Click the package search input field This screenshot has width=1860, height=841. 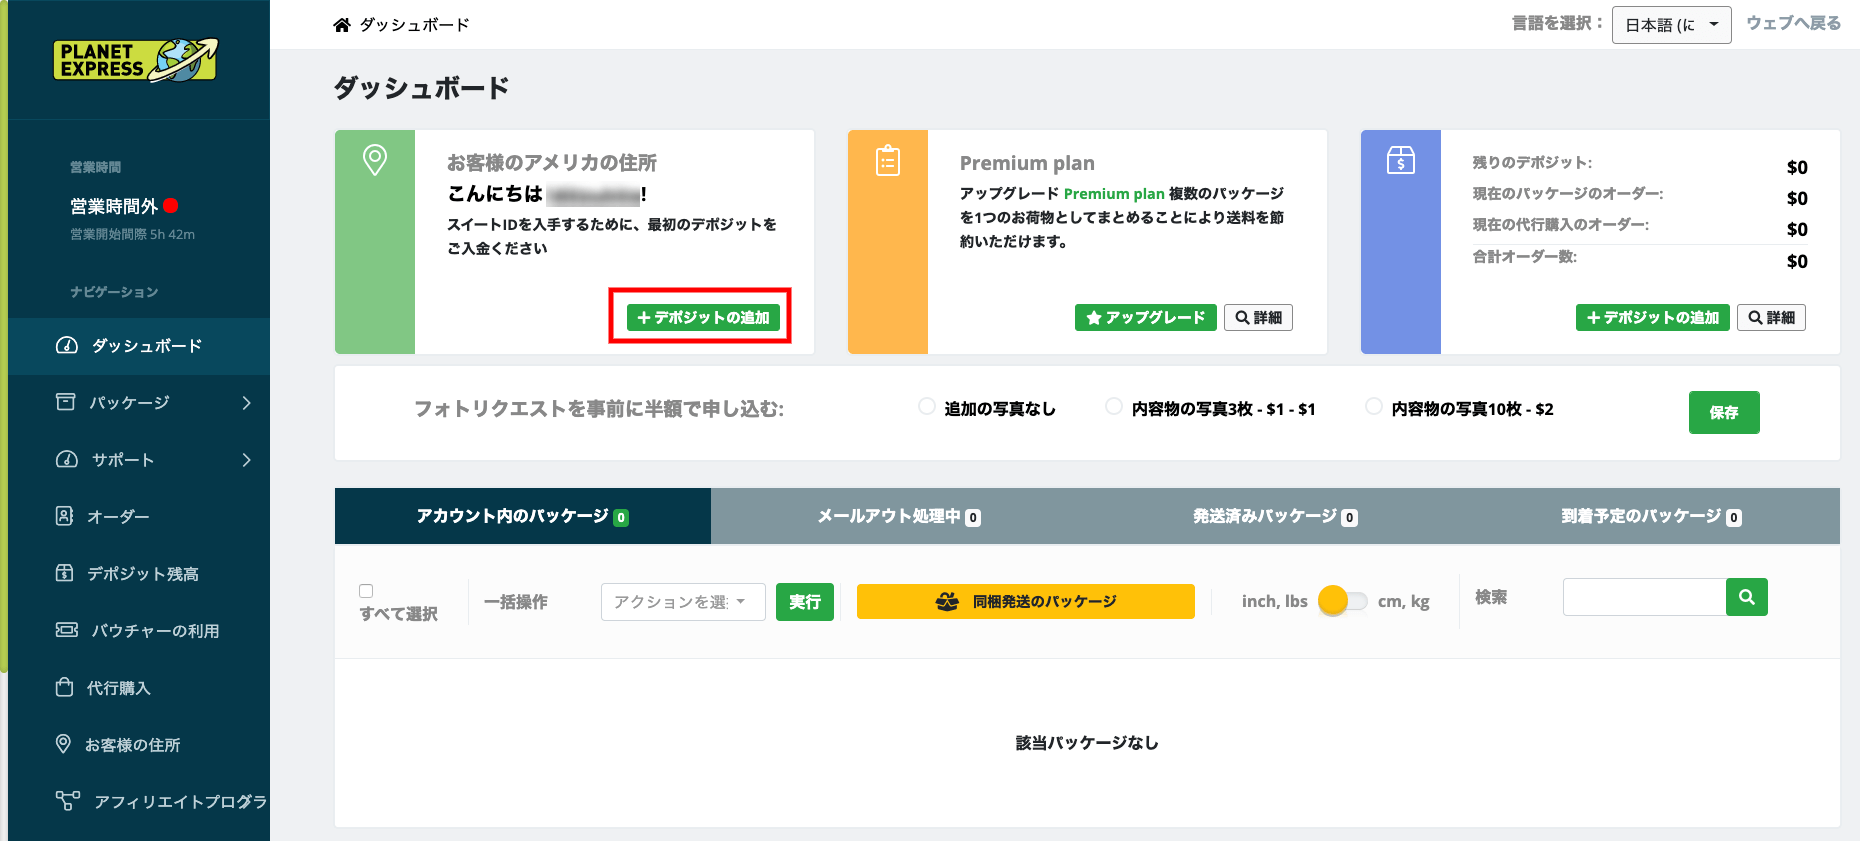pos(1644,597)
